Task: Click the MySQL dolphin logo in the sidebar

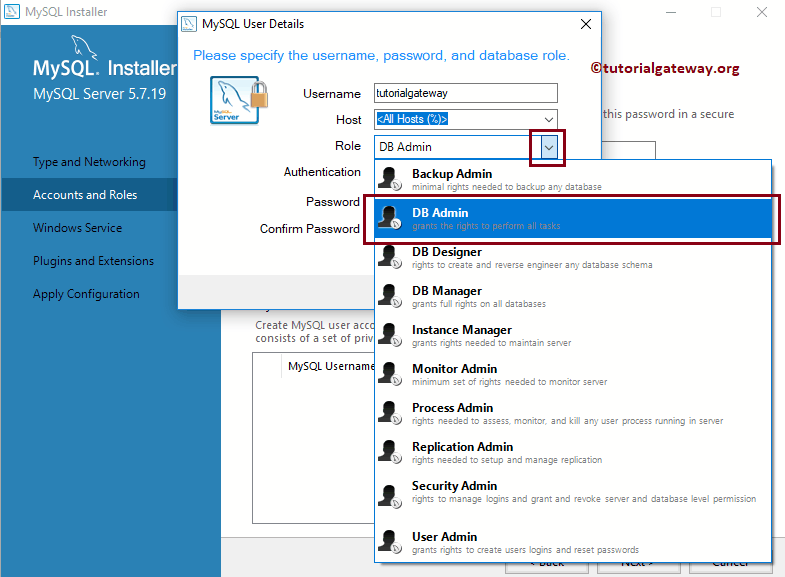Action: tap(84, 47)
